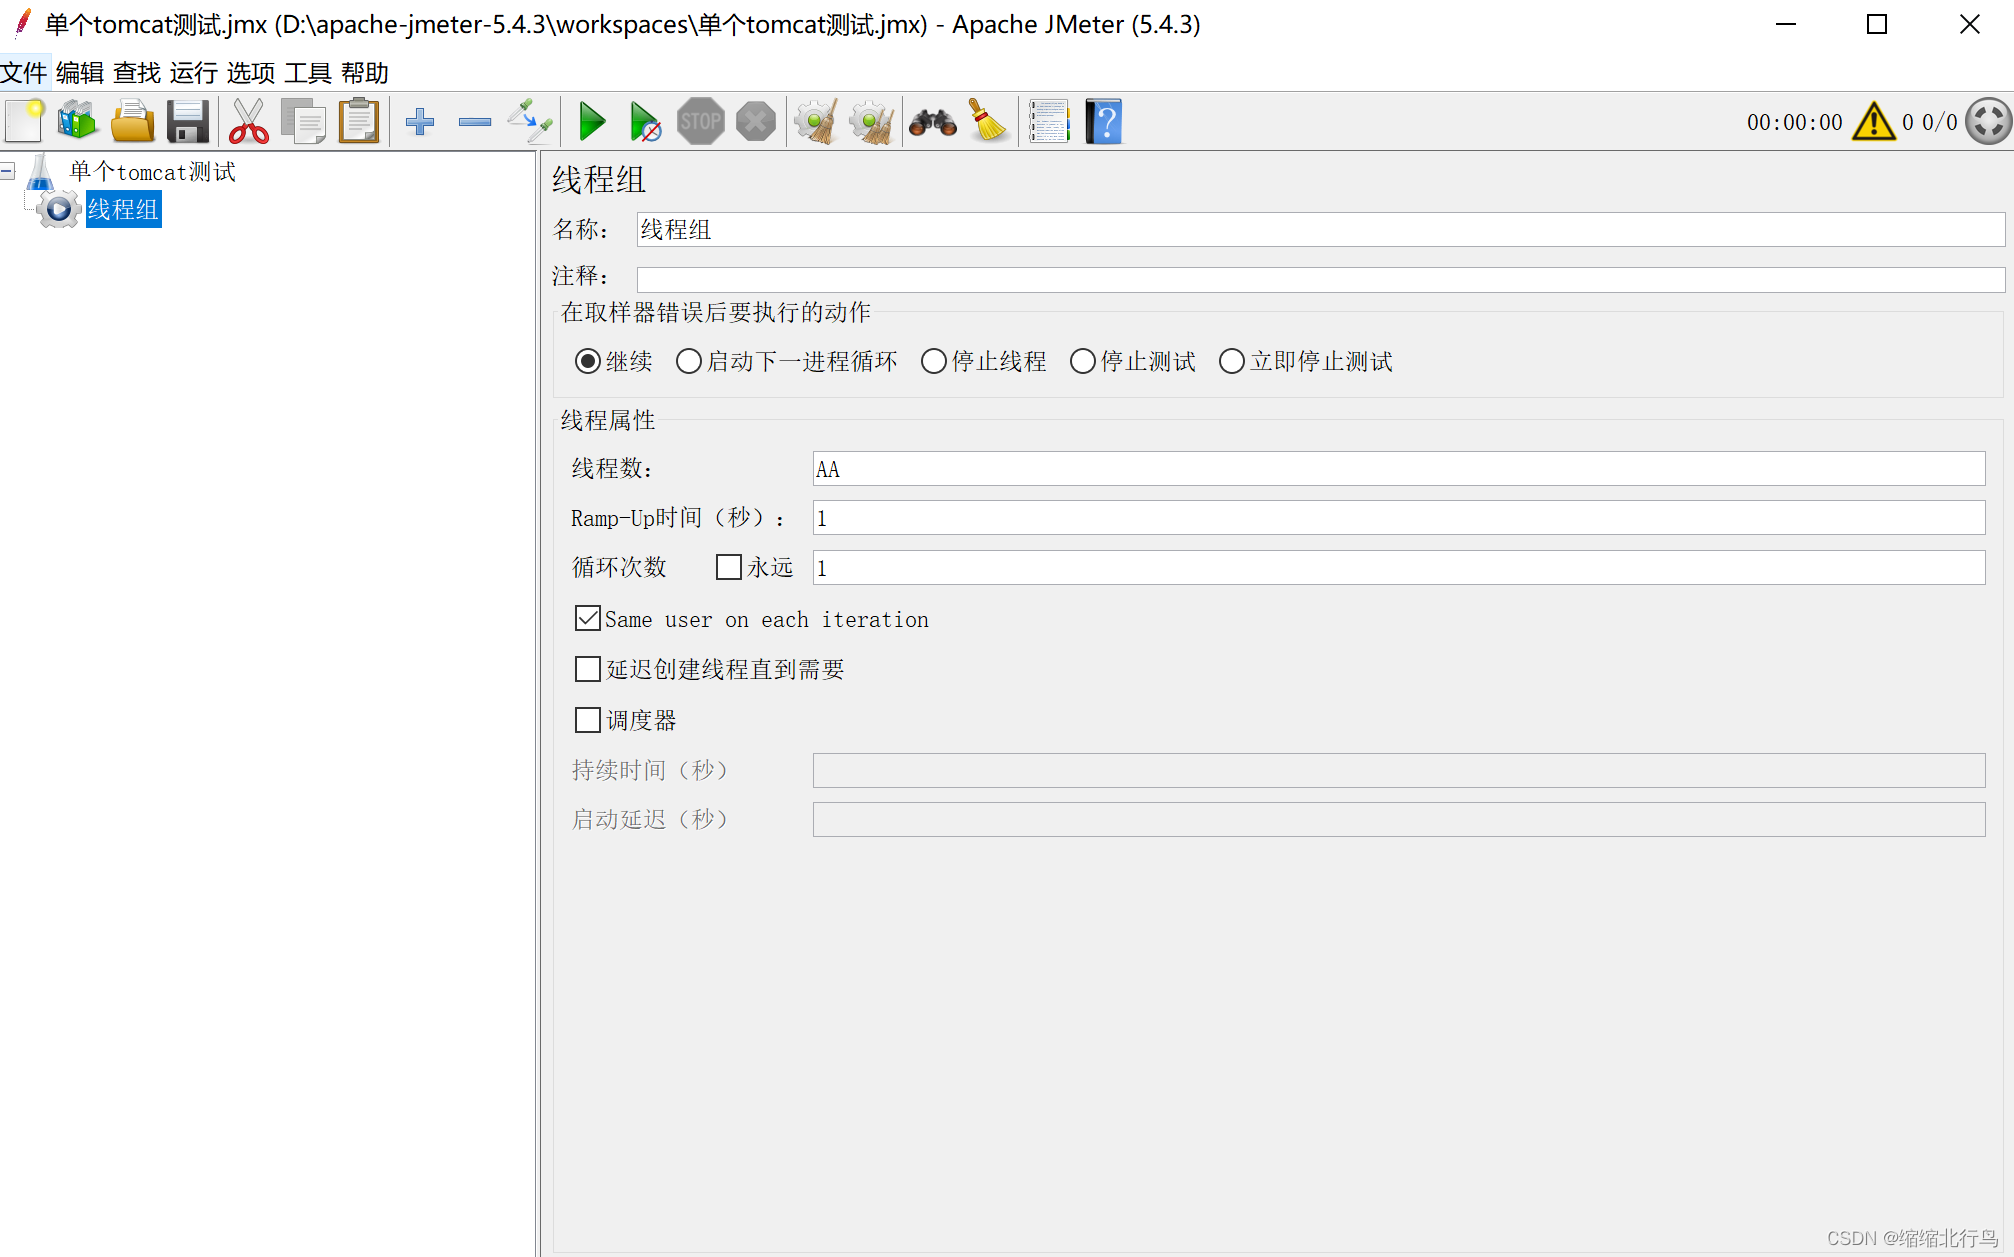
Task: Expand all nodes with plus icon
Action: click(420, 122)
